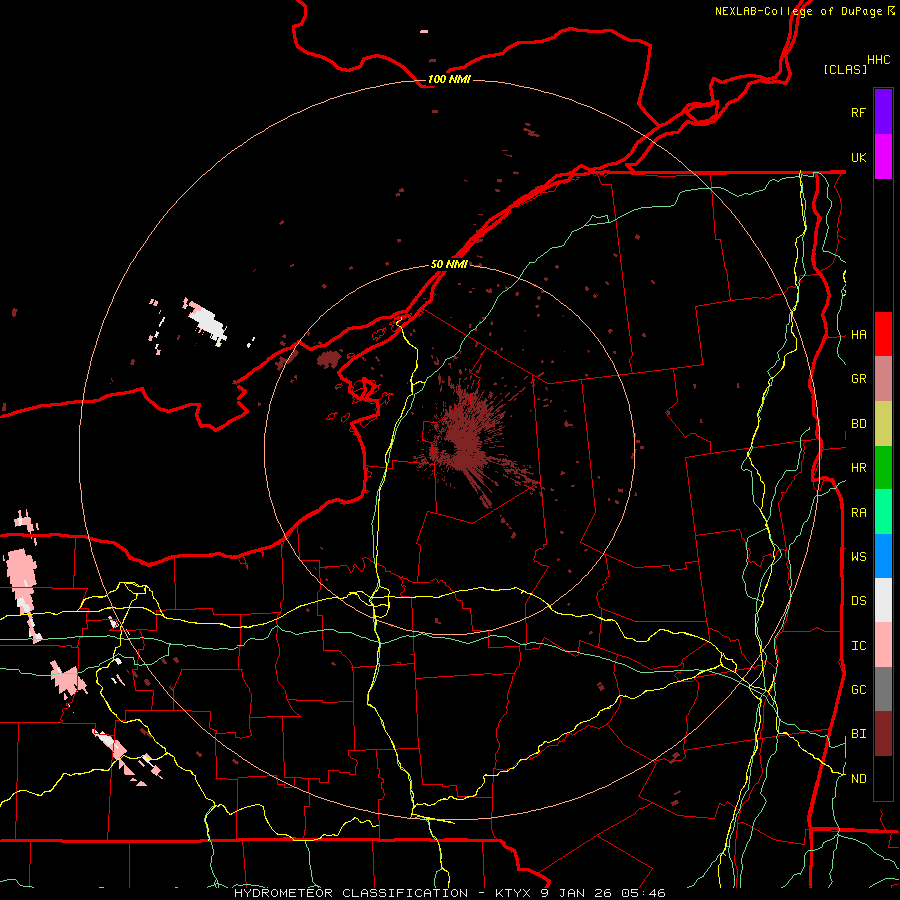Click the UK magenta legend swatch
The height and width of the screenshot is (900, 900).
tap(883, 157)
